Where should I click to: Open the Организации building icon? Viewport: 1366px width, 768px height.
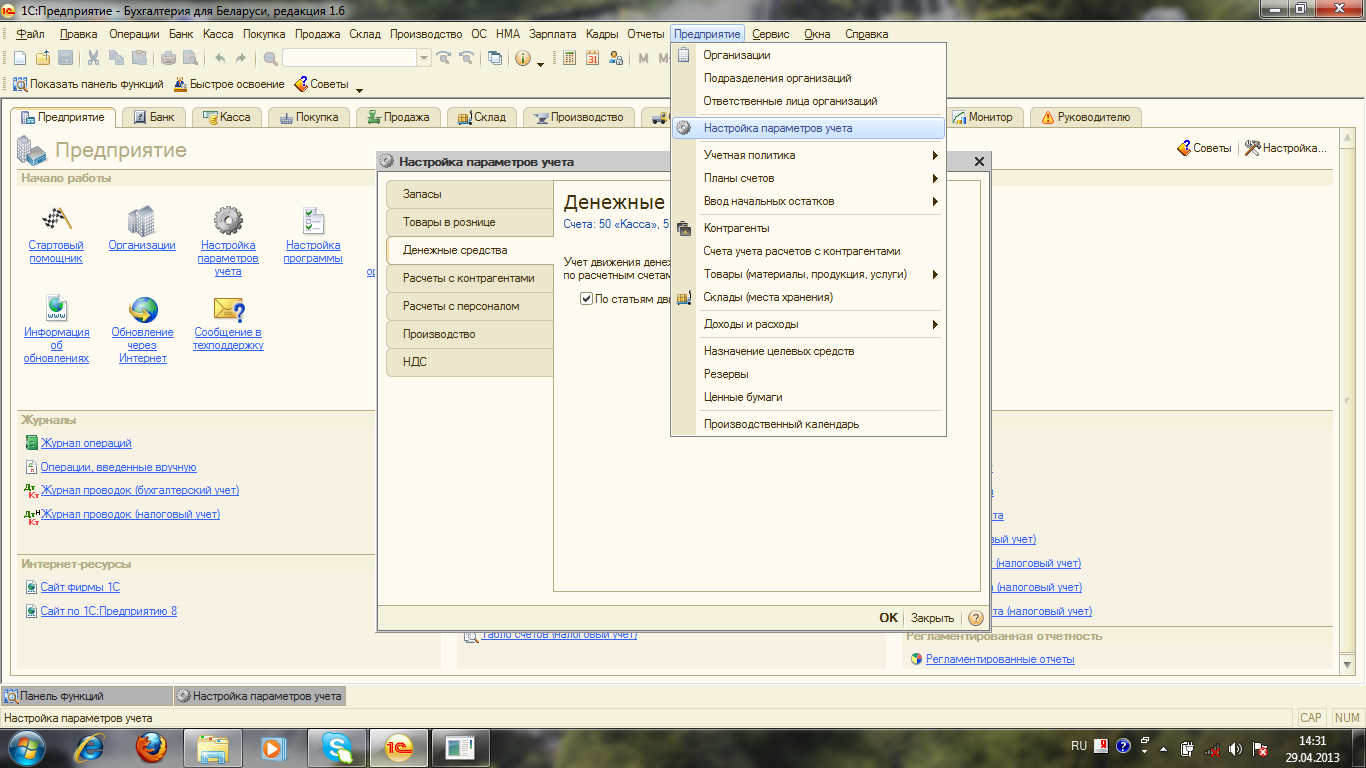click(x=142, y=219)
